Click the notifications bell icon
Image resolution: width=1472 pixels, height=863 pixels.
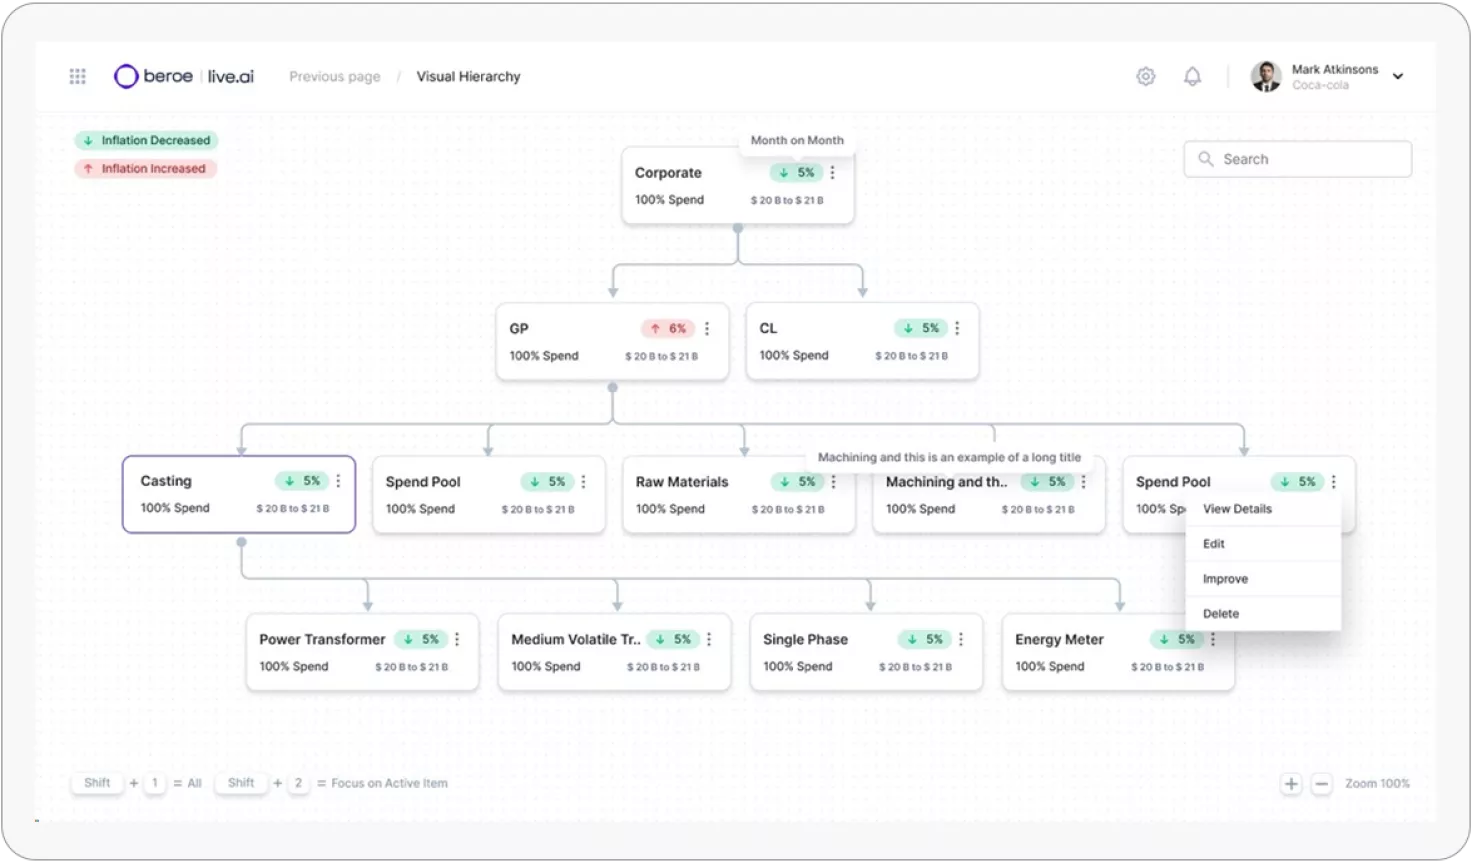(1192, 76)
